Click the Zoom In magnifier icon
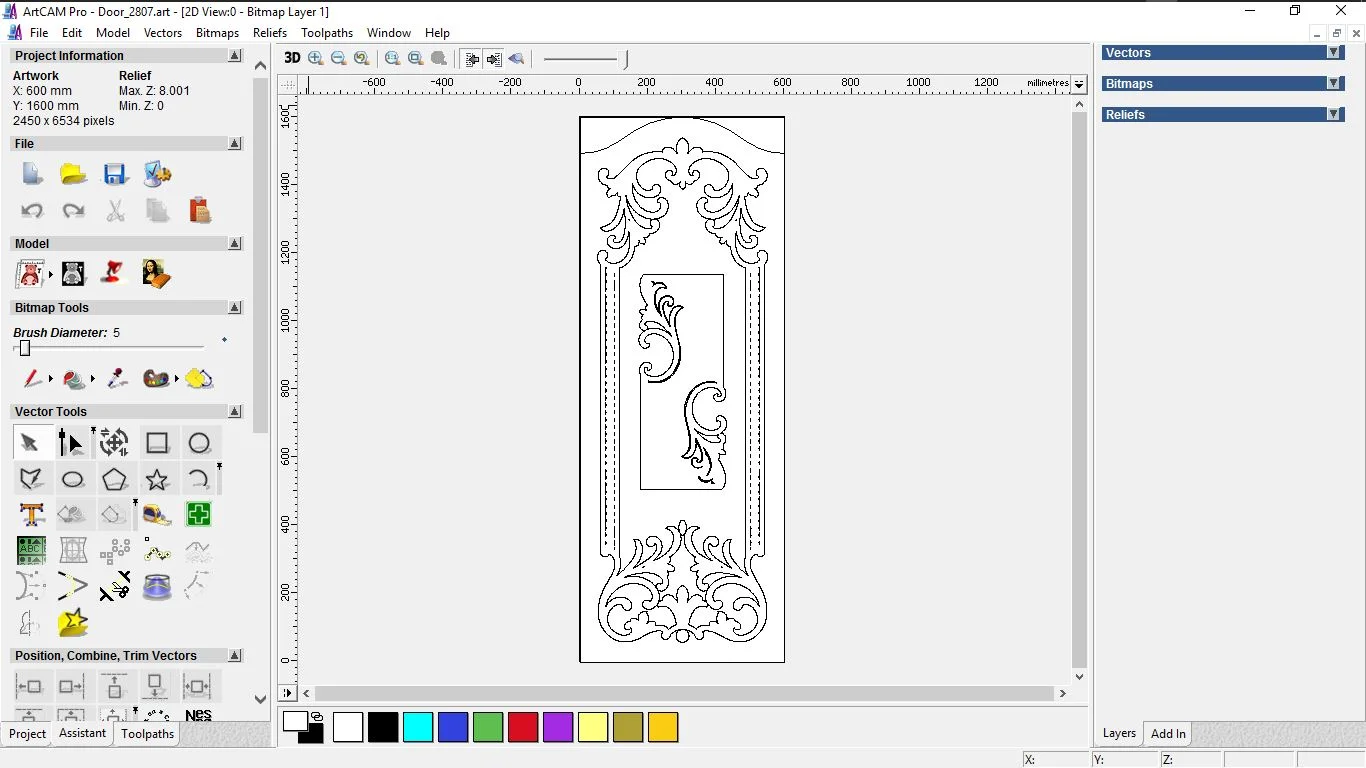Screen dimensions: 1366x768 (x=316, y=59)
